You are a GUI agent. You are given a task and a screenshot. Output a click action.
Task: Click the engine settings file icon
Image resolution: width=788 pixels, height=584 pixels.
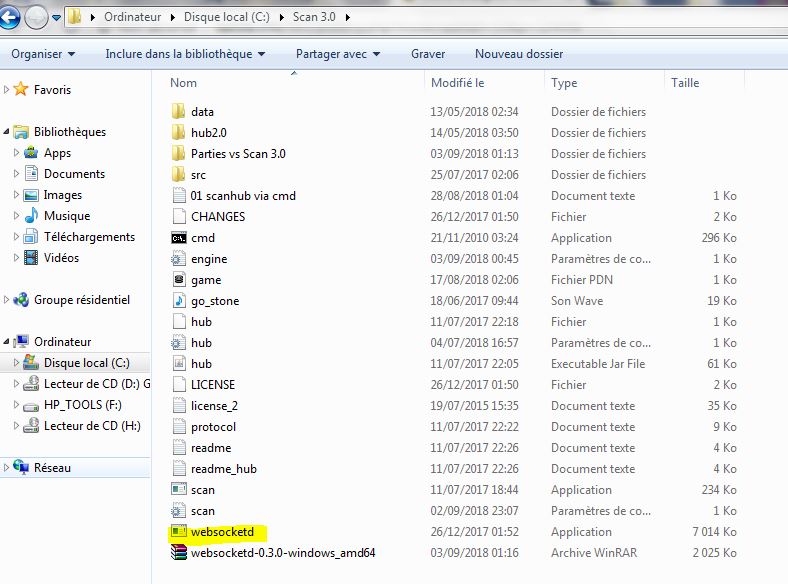pos(179,259)
